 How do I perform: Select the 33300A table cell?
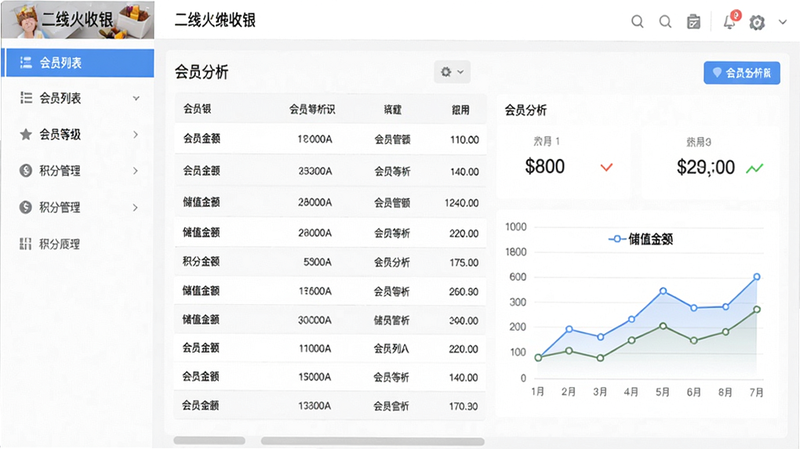click(x=315, y=171)
